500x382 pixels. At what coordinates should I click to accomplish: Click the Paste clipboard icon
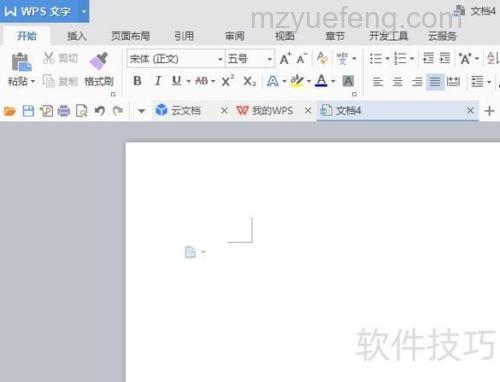tap(21, 62)
